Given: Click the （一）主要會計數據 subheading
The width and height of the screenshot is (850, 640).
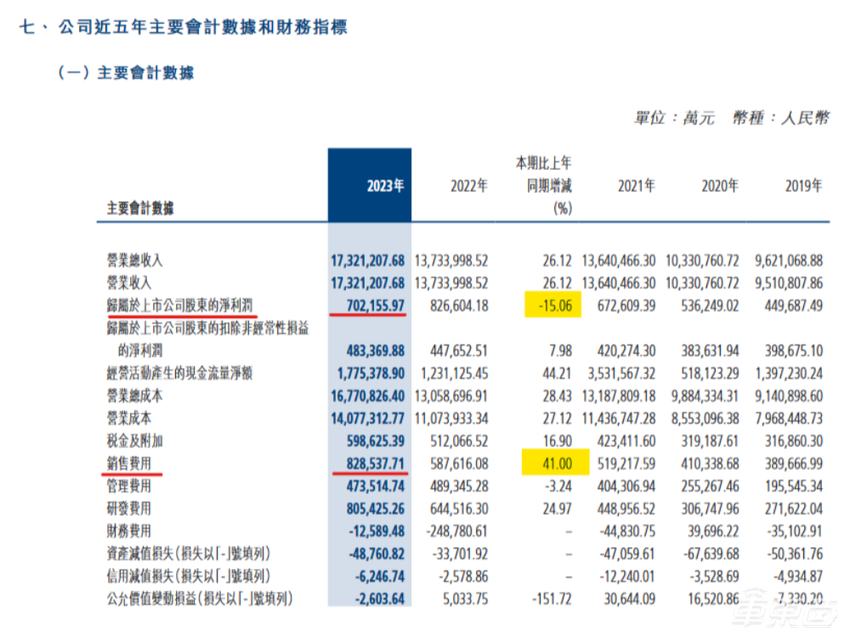Looking at the screenshot, I should coord(128,72).
